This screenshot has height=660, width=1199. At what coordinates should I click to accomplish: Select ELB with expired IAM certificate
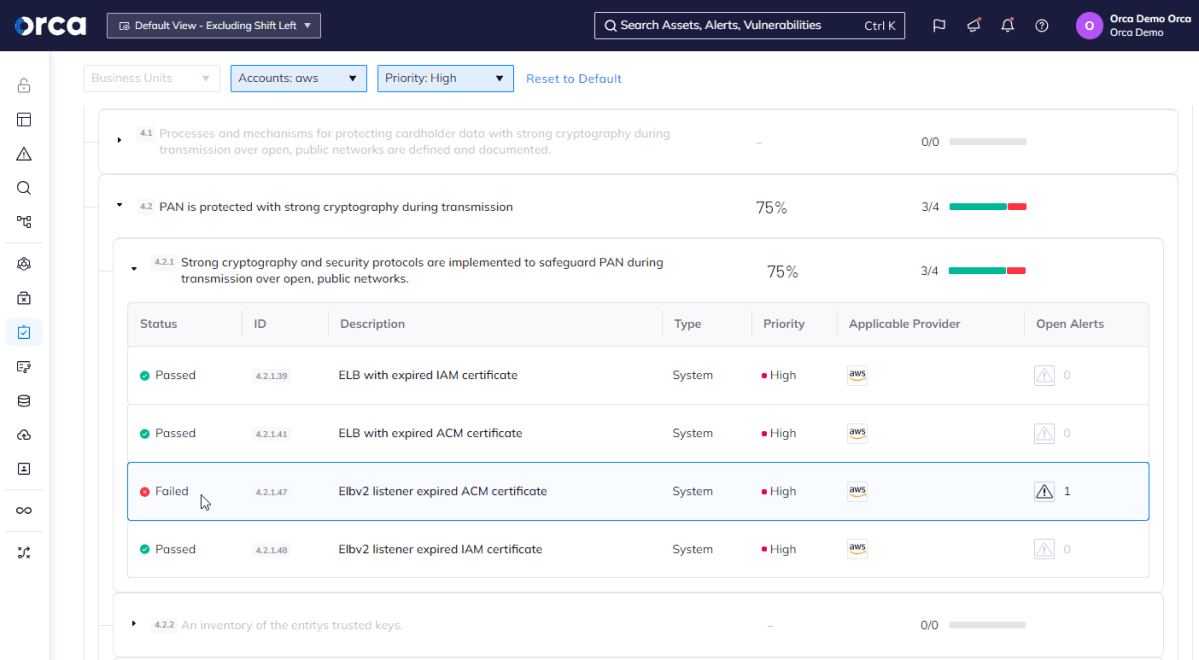(428, 375)
